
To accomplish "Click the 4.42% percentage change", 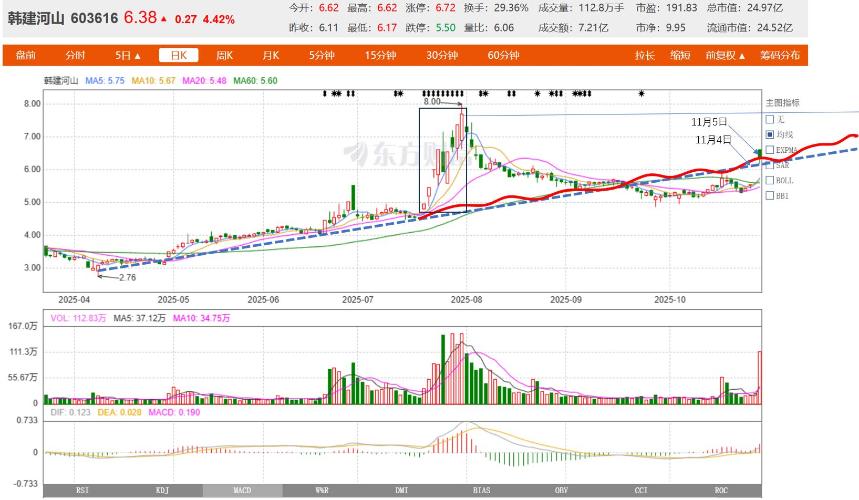I will (219, 19).
